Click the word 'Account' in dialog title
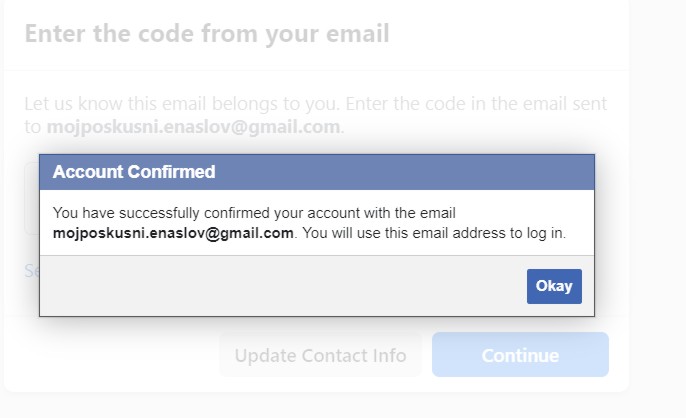 pyautogui.click(x=88, y=172)
